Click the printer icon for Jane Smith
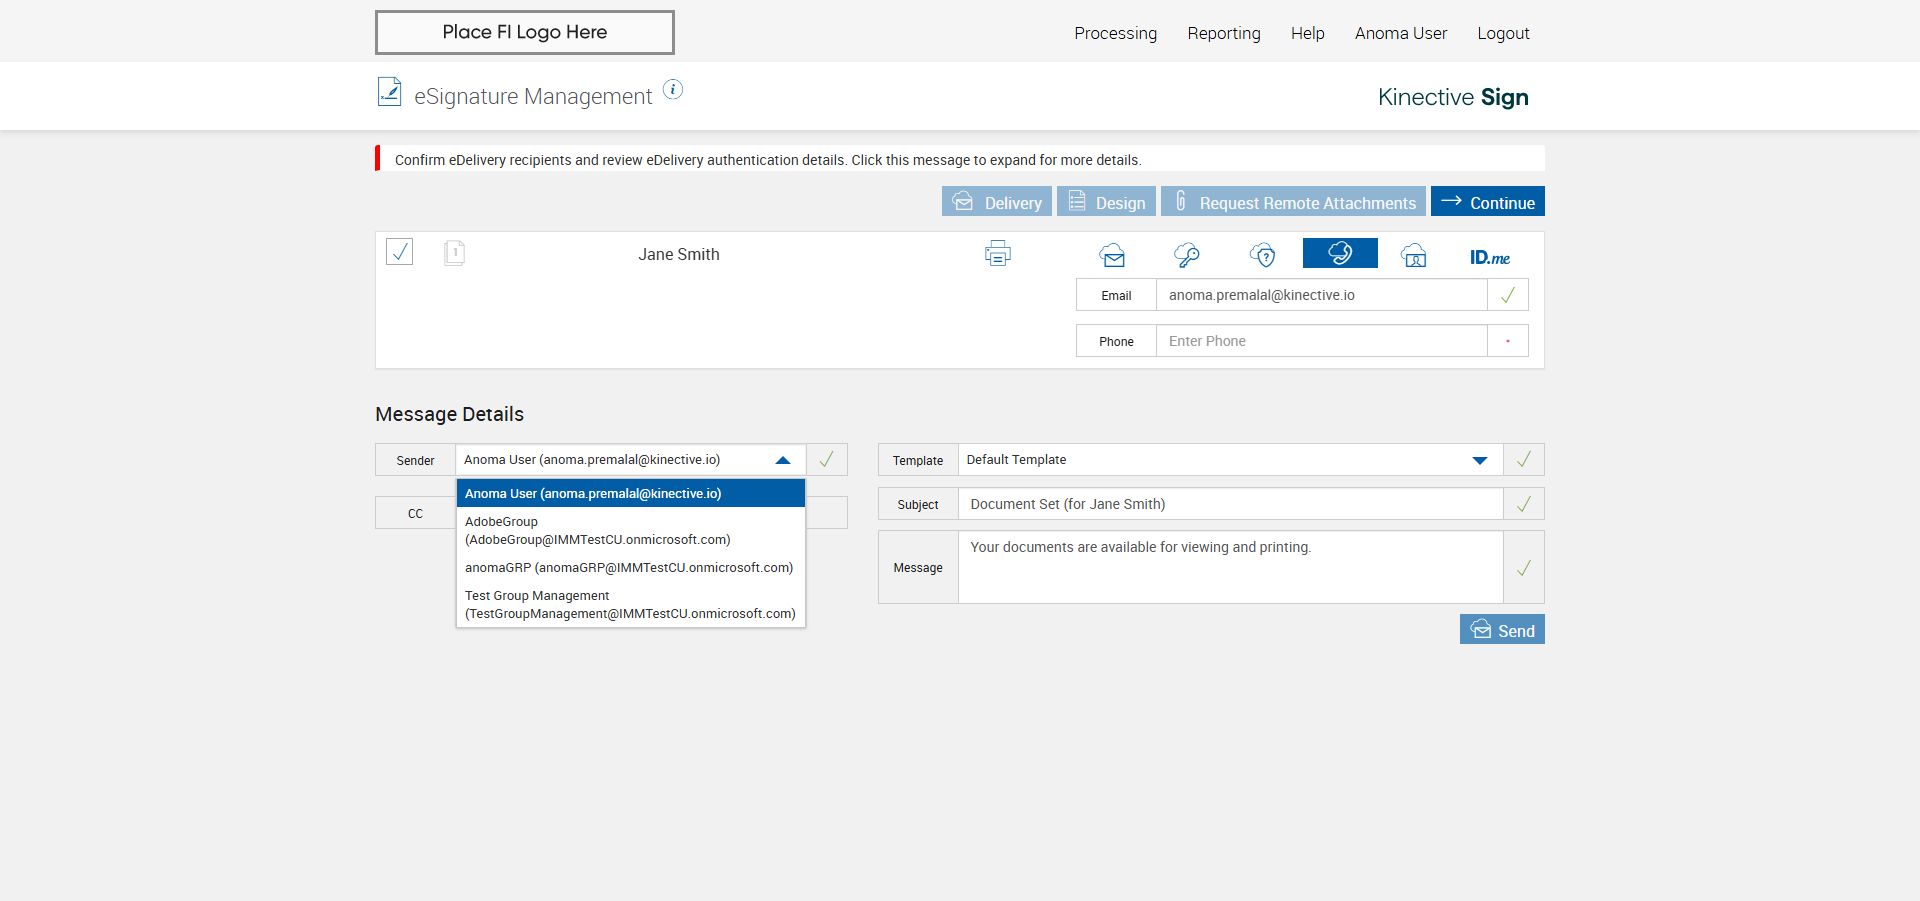 click(997, 254)
